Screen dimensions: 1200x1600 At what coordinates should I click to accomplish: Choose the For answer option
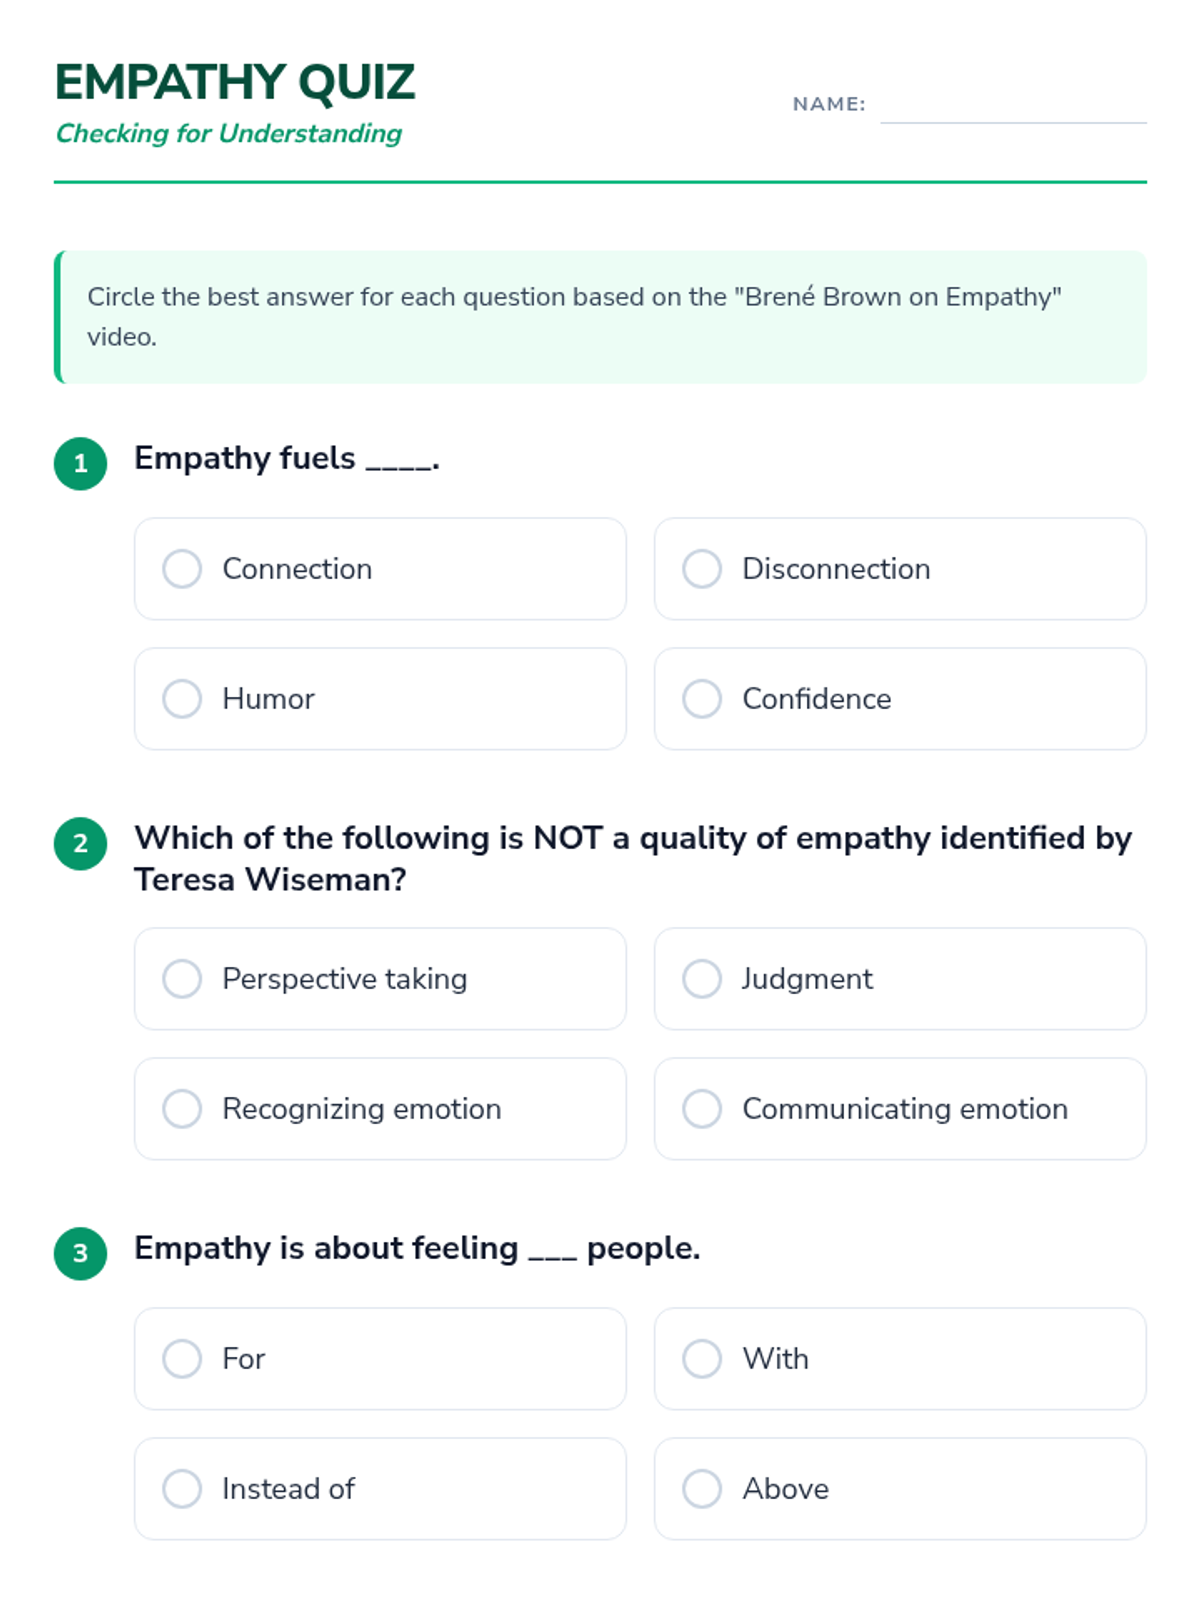coord(182,1359)
